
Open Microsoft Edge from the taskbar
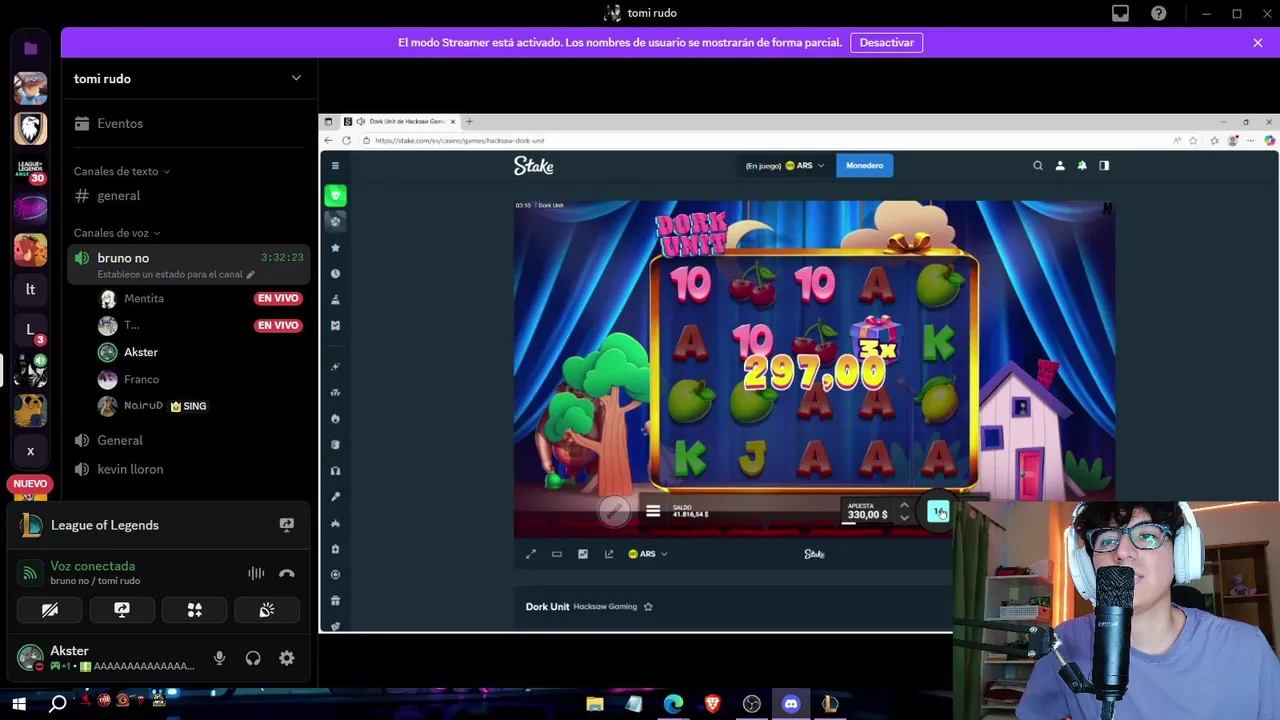(x=673, y=704)
